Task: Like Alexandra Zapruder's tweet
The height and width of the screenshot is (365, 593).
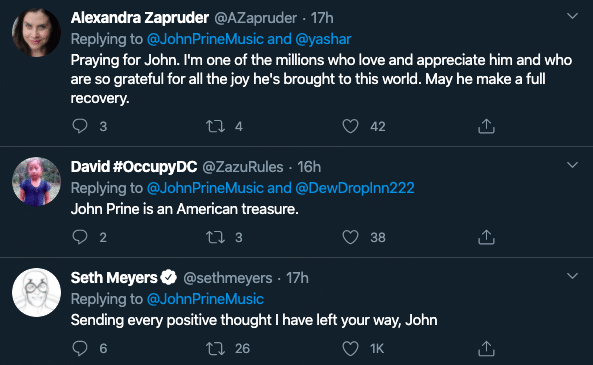Action: coord(350,126)
